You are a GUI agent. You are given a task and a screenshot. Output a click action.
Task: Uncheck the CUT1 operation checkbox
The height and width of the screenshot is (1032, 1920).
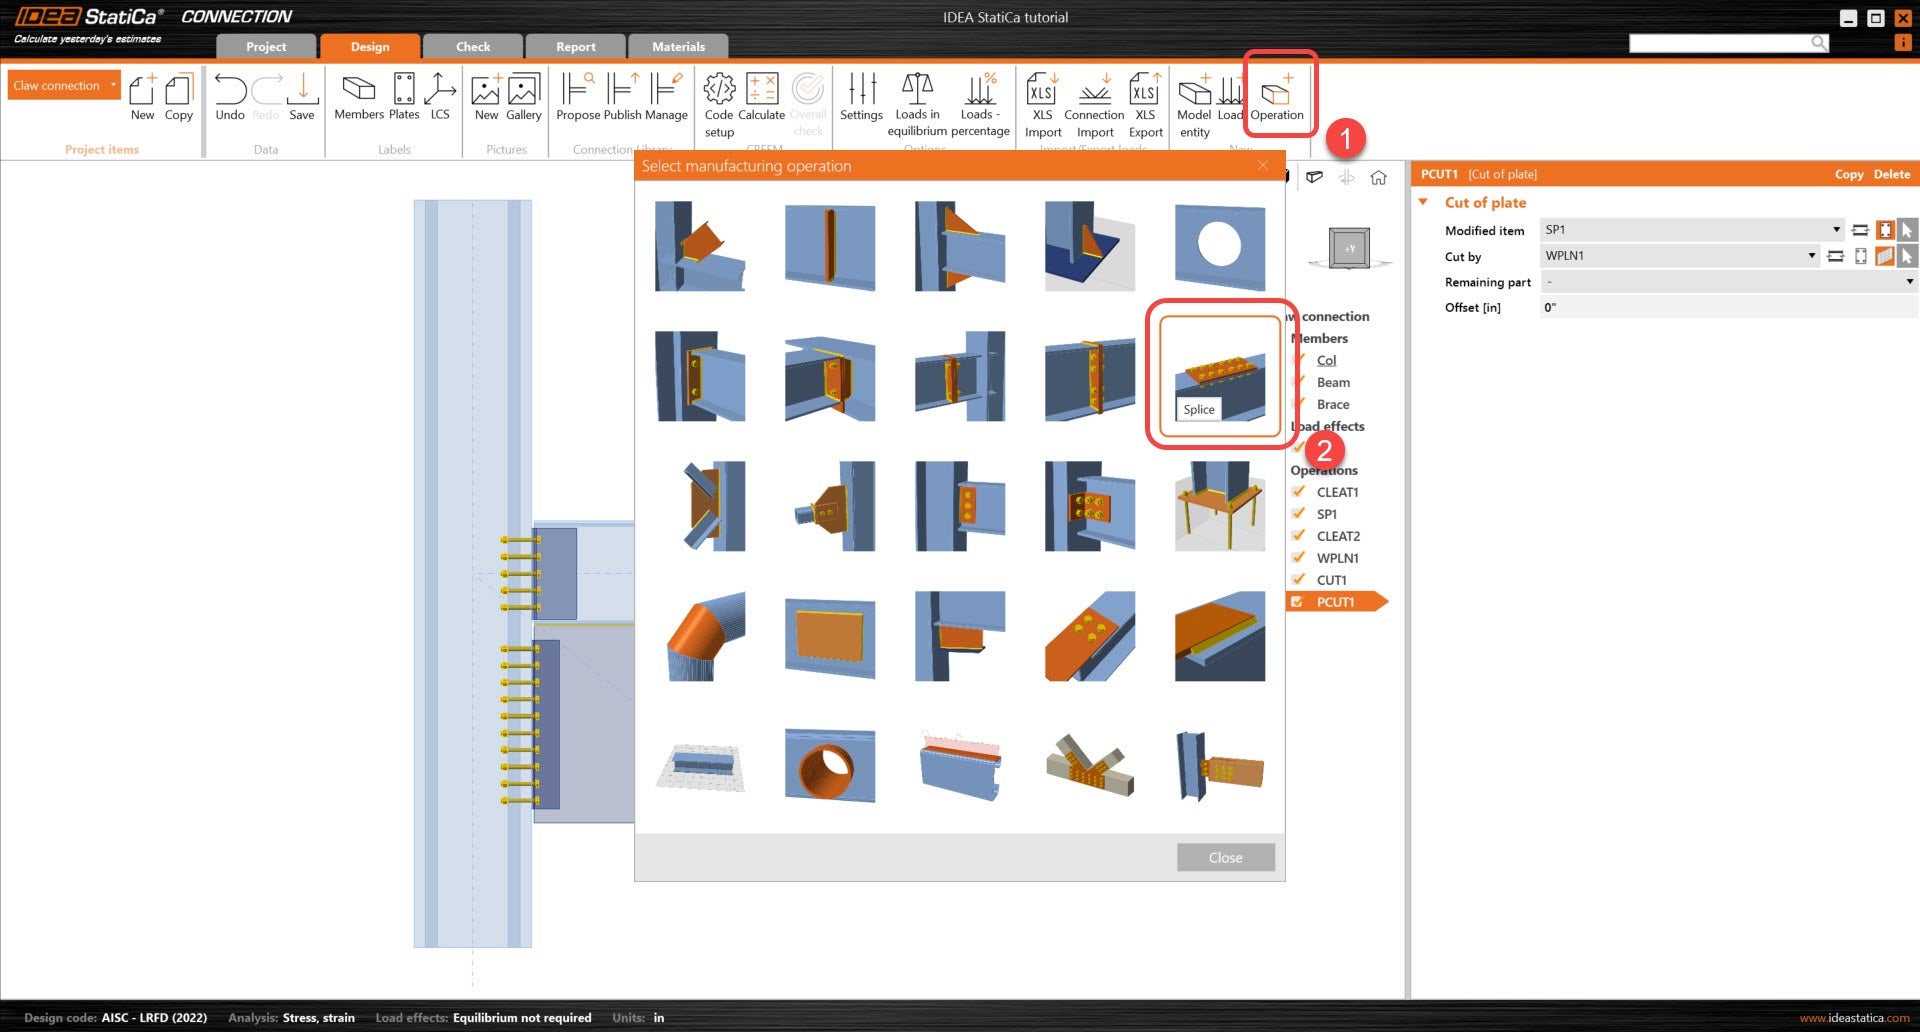pos(1298,580)
